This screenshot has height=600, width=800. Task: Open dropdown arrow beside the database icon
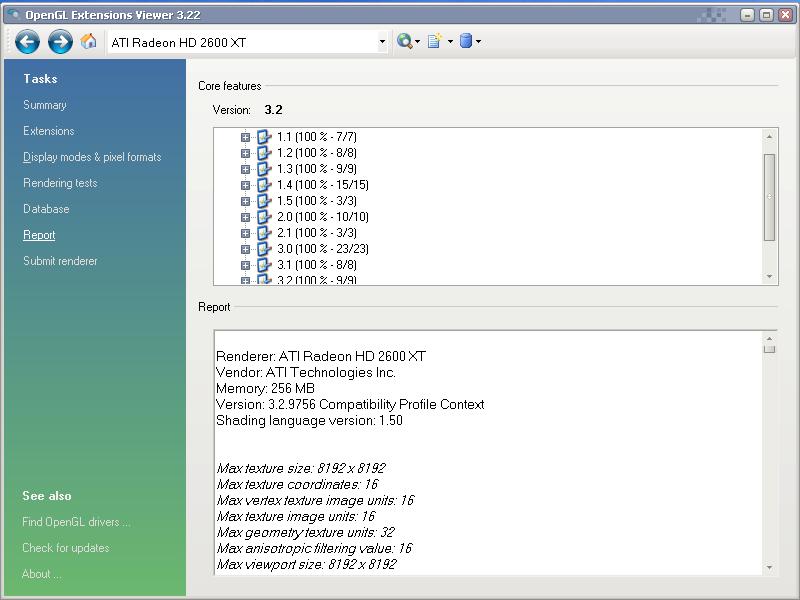(478, 42)
